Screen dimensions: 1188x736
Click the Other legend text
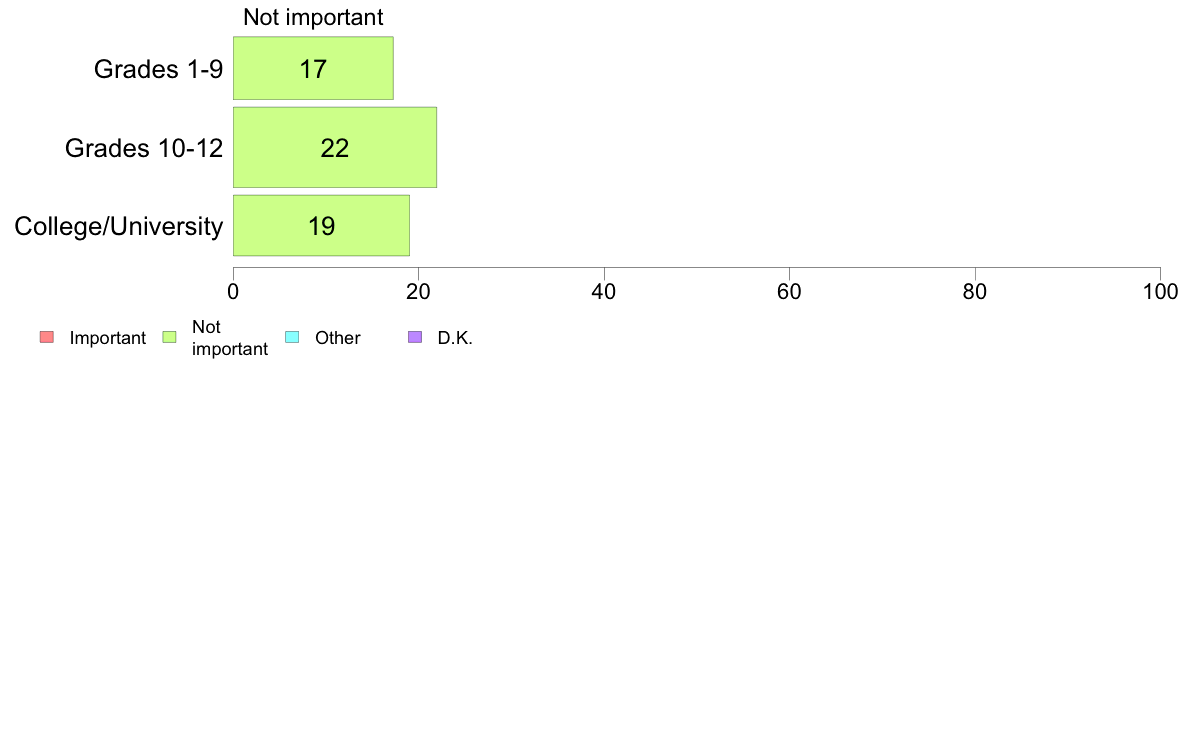[x=337, y=338]
